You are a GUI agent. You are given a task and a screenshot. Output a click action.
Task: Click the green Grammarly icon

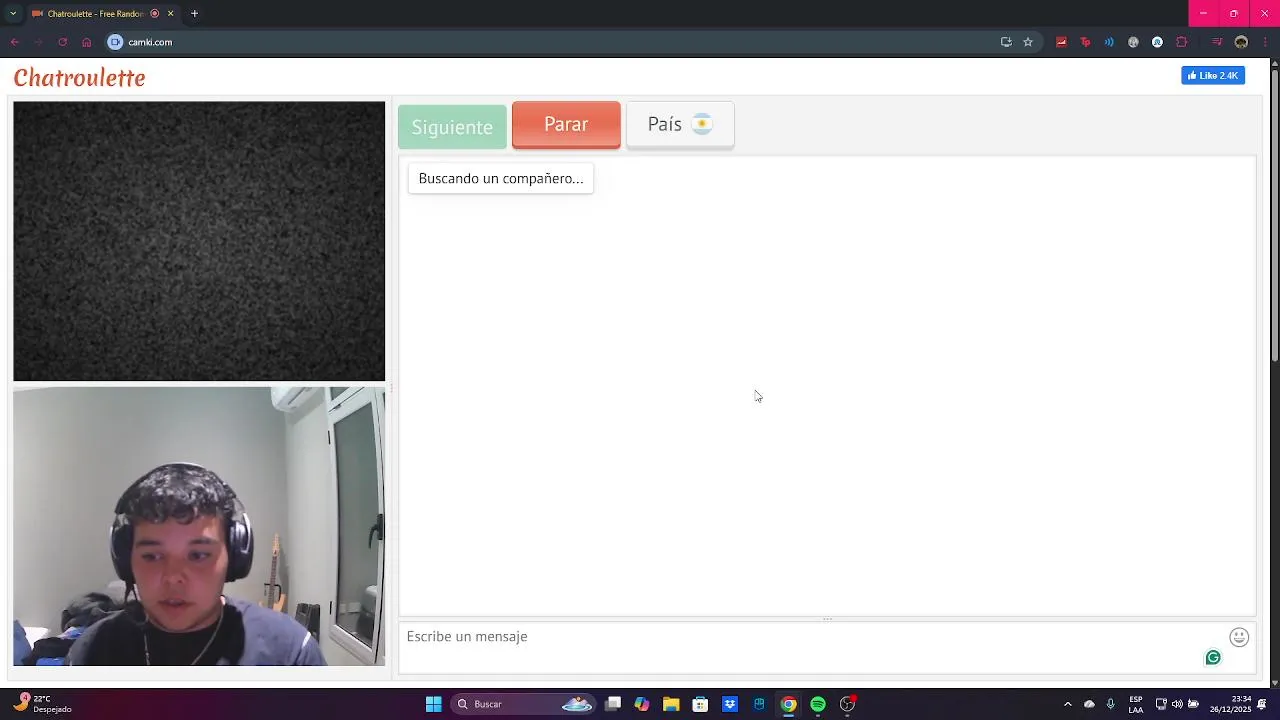click(1213, 657)
